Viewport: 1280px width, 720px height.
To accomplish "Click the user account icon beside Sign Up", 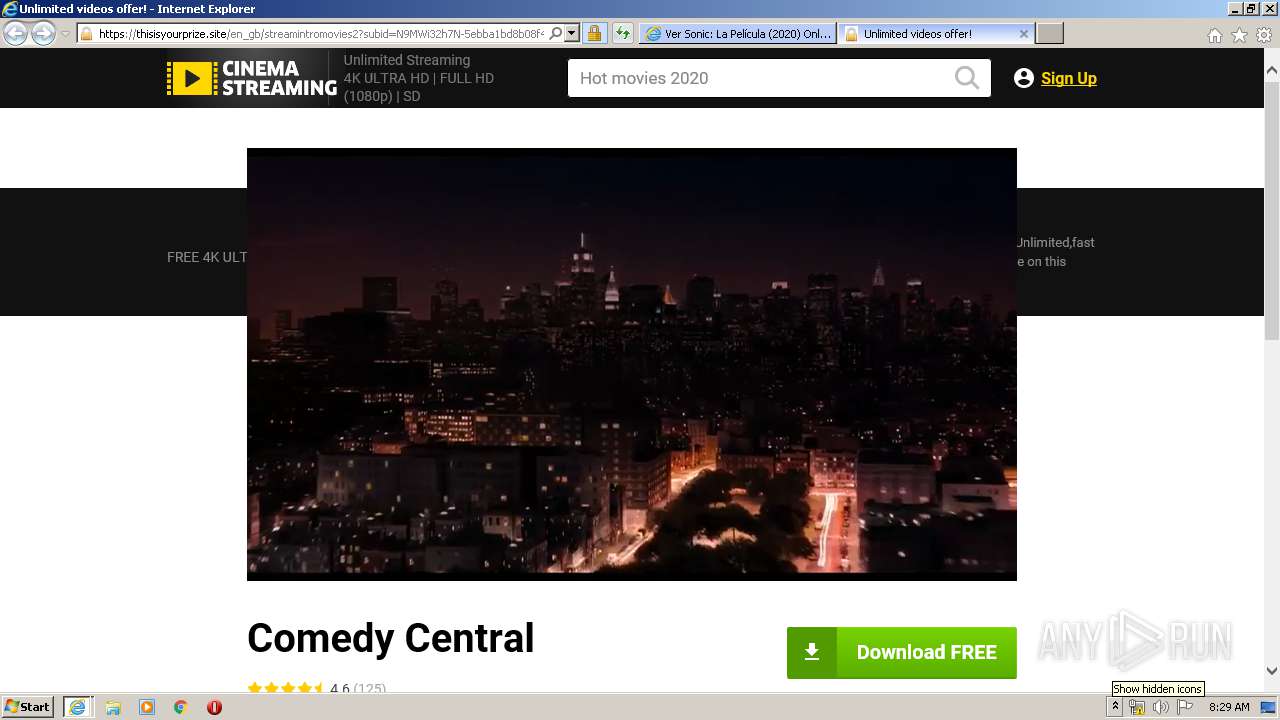I will pos(1023,78).
